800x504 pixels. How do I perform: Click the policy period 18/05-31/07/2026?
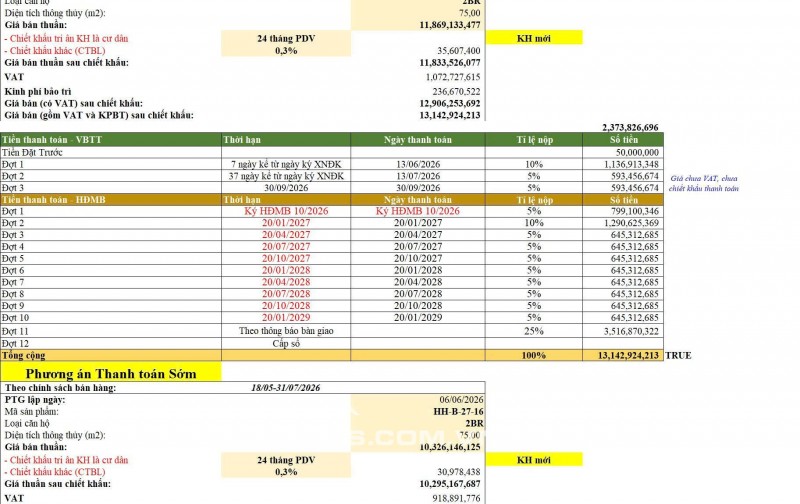point(286,388)
